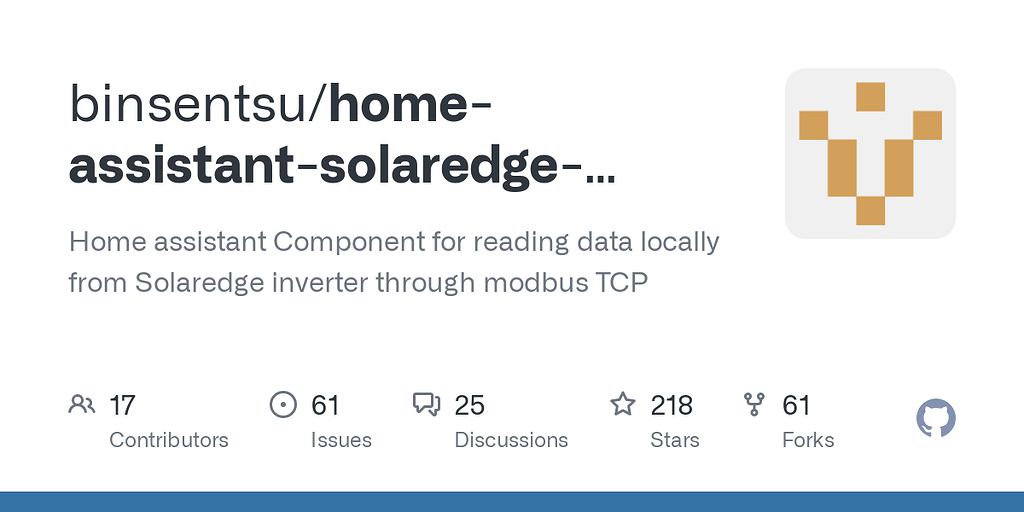Click the 25 discussions count
This screenshot has width=1024, height=512.
(470, 406)
